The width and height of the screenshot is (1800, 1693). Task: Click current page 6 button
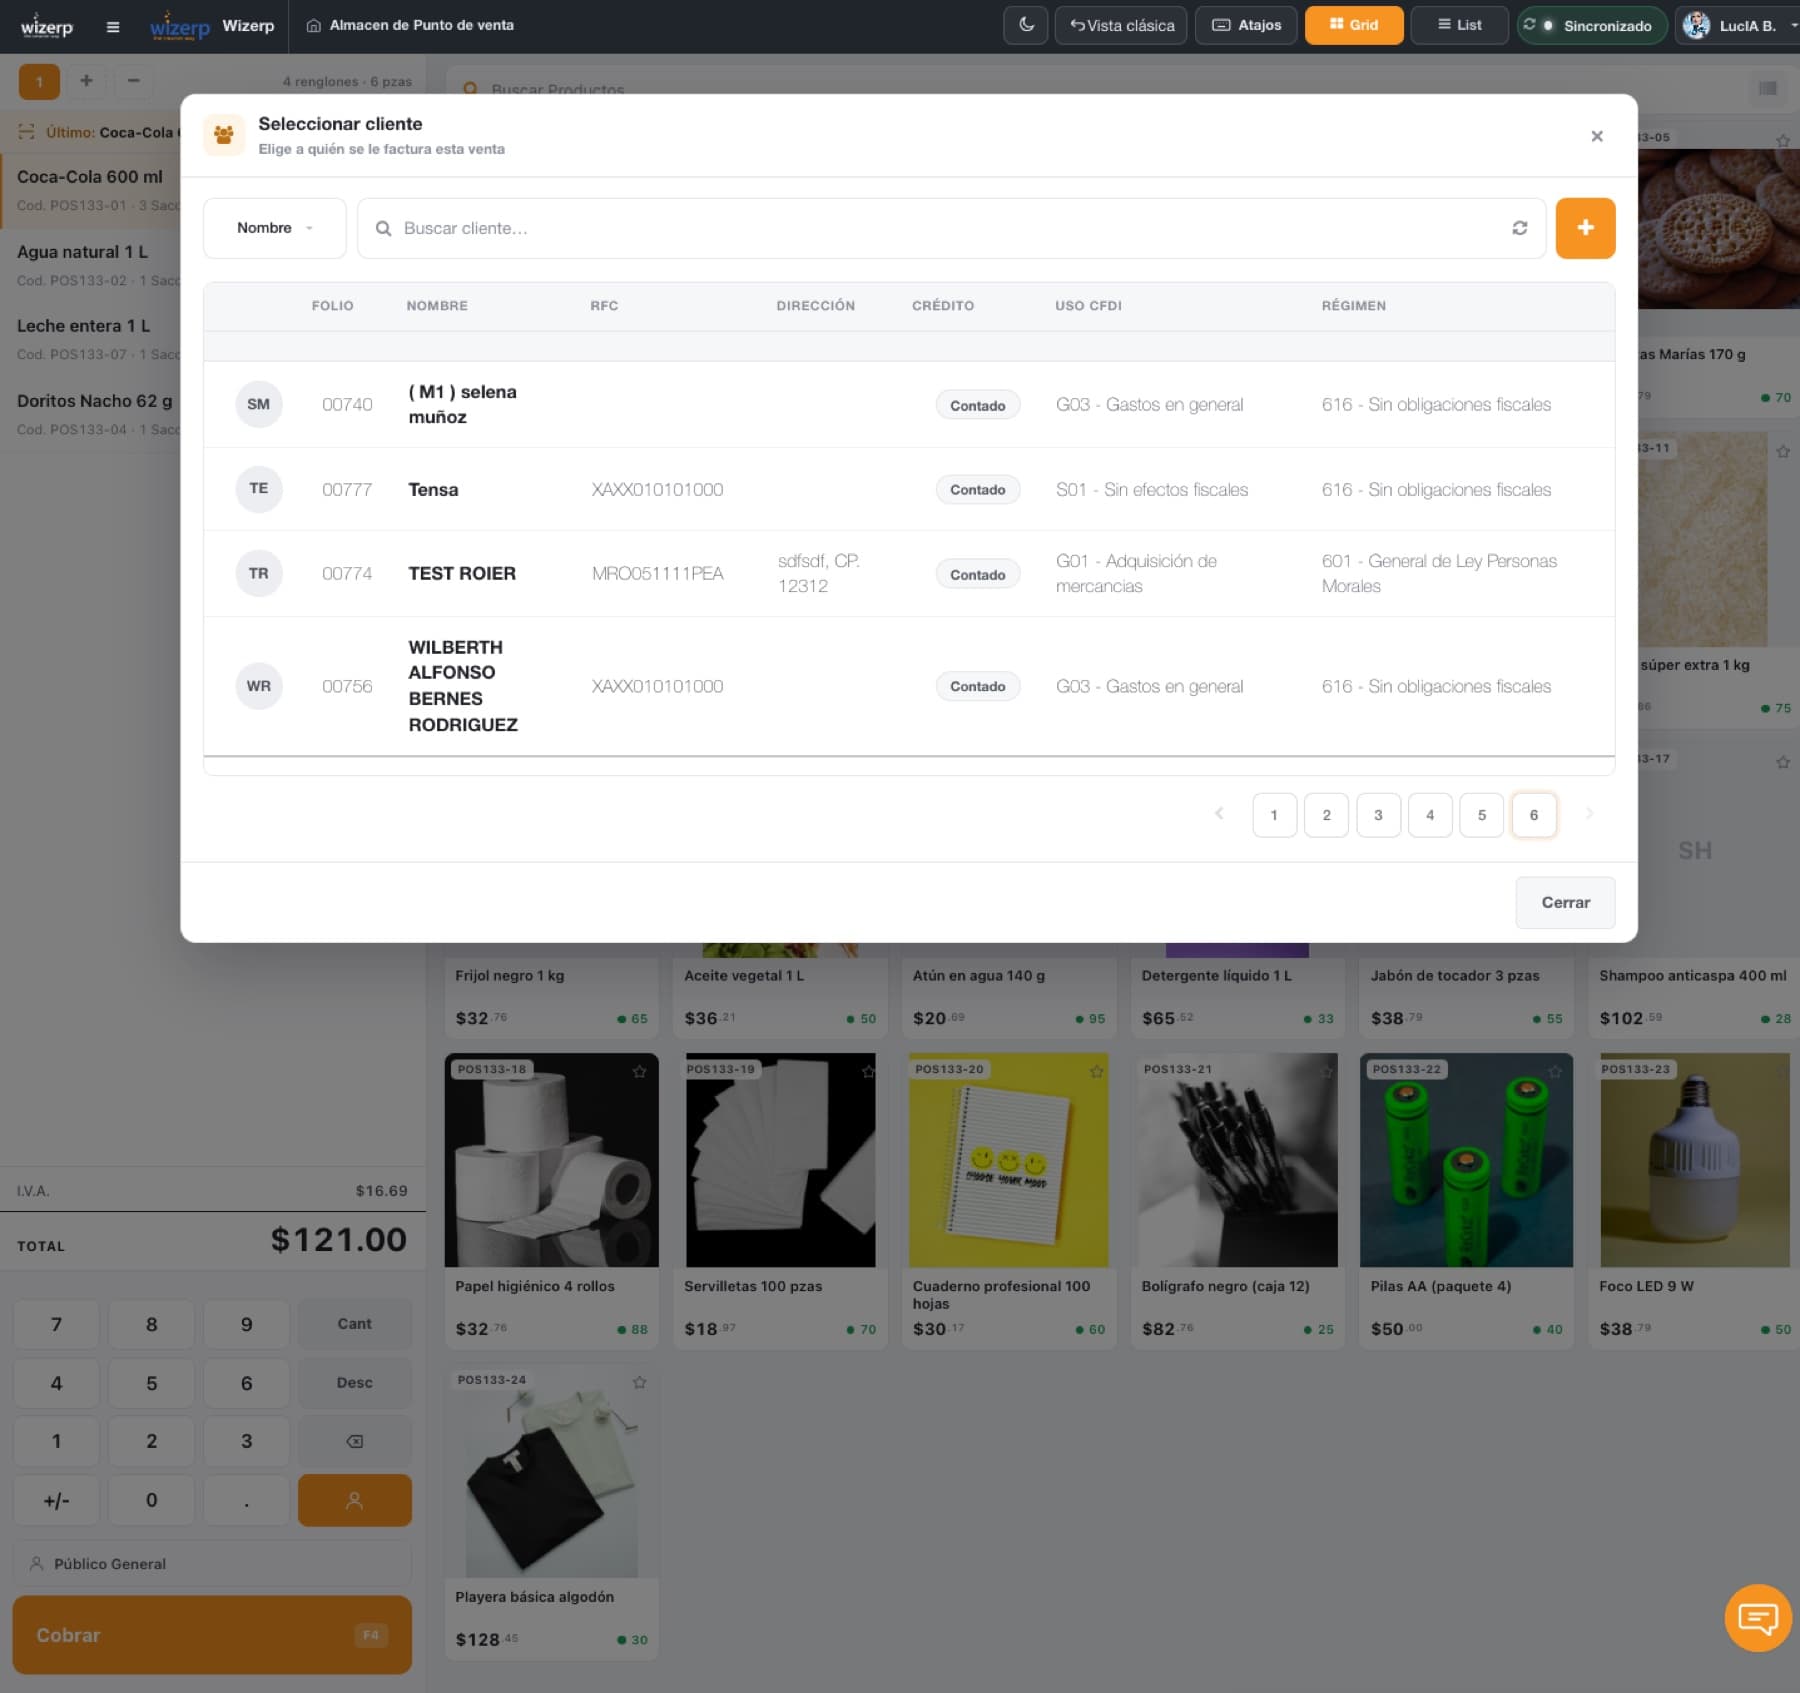coord(1534,815)
